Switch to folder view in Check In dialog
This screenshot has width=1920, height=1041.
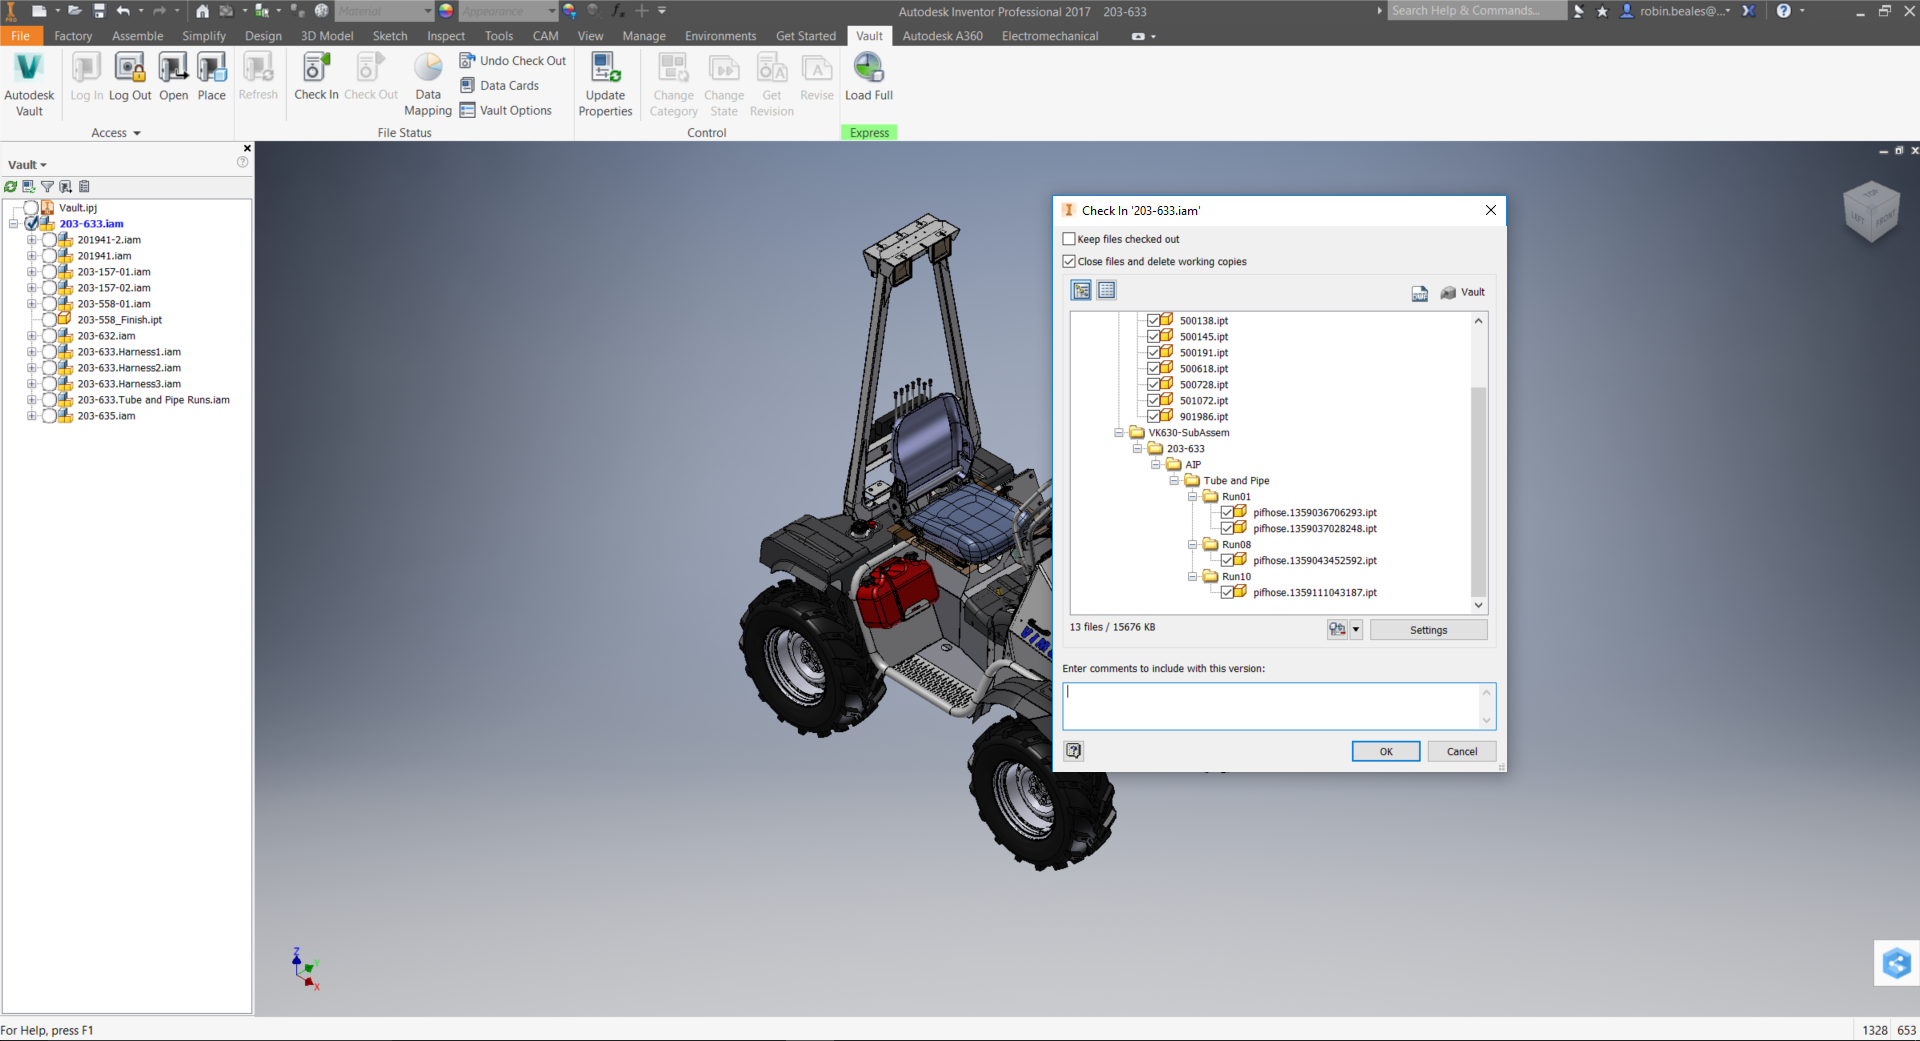click(1081, 291)
